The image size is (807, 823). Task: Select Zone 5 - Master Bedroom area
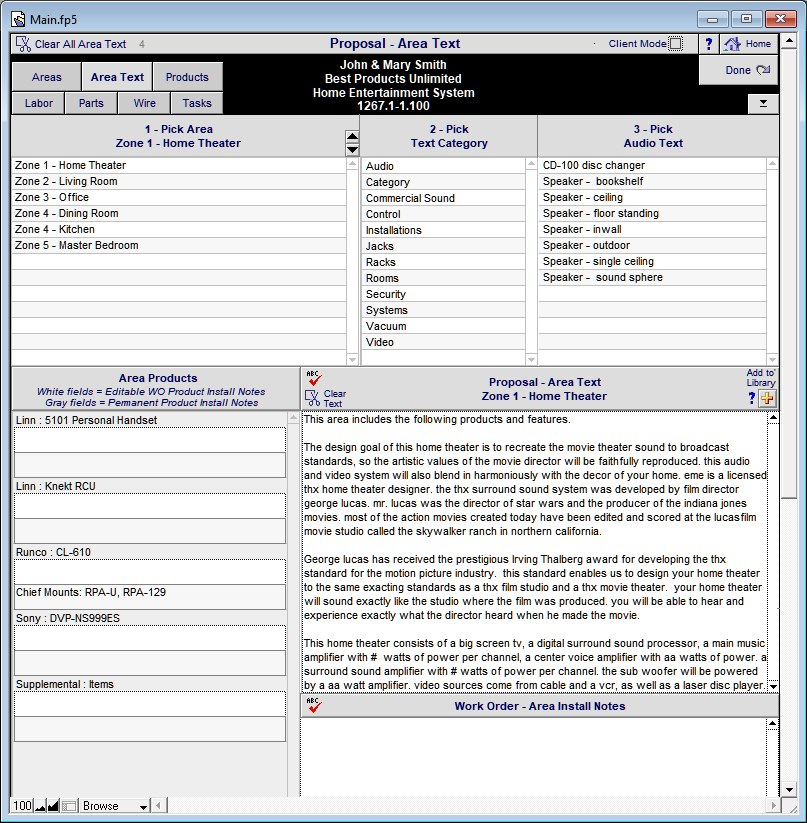coord(179,246)
